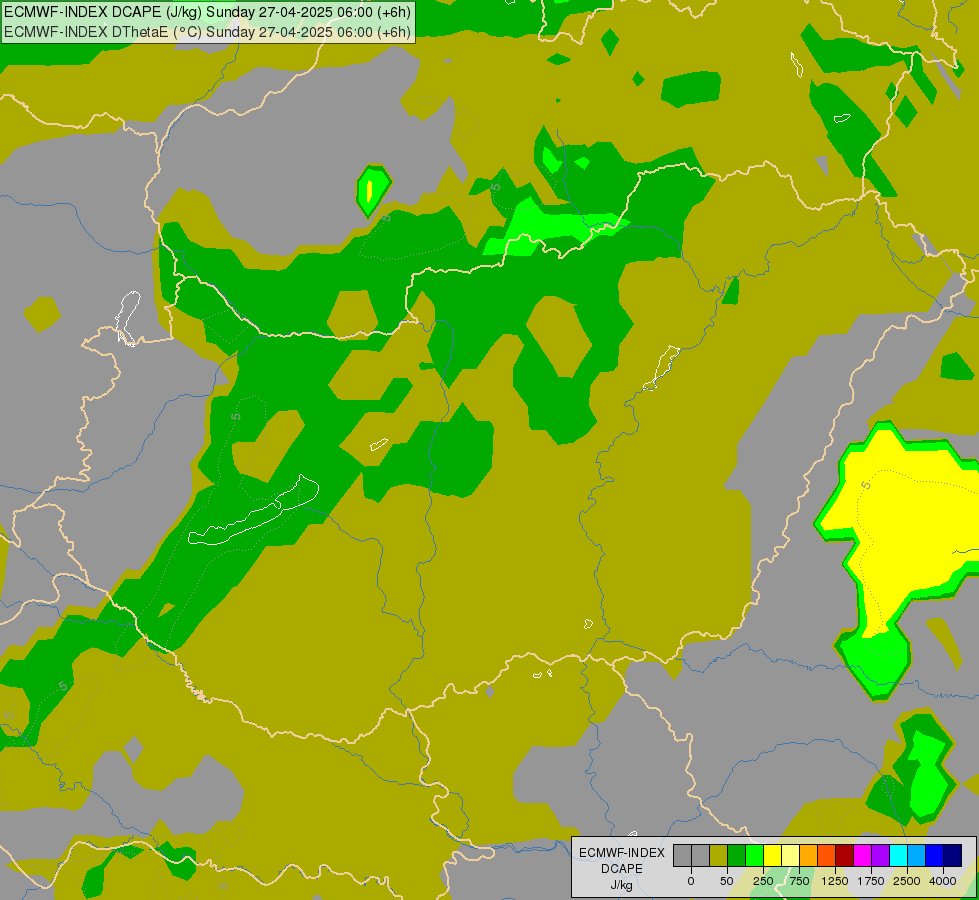Click the legend value label "4000"
The image size is (979, 900).
coord(943,881)
